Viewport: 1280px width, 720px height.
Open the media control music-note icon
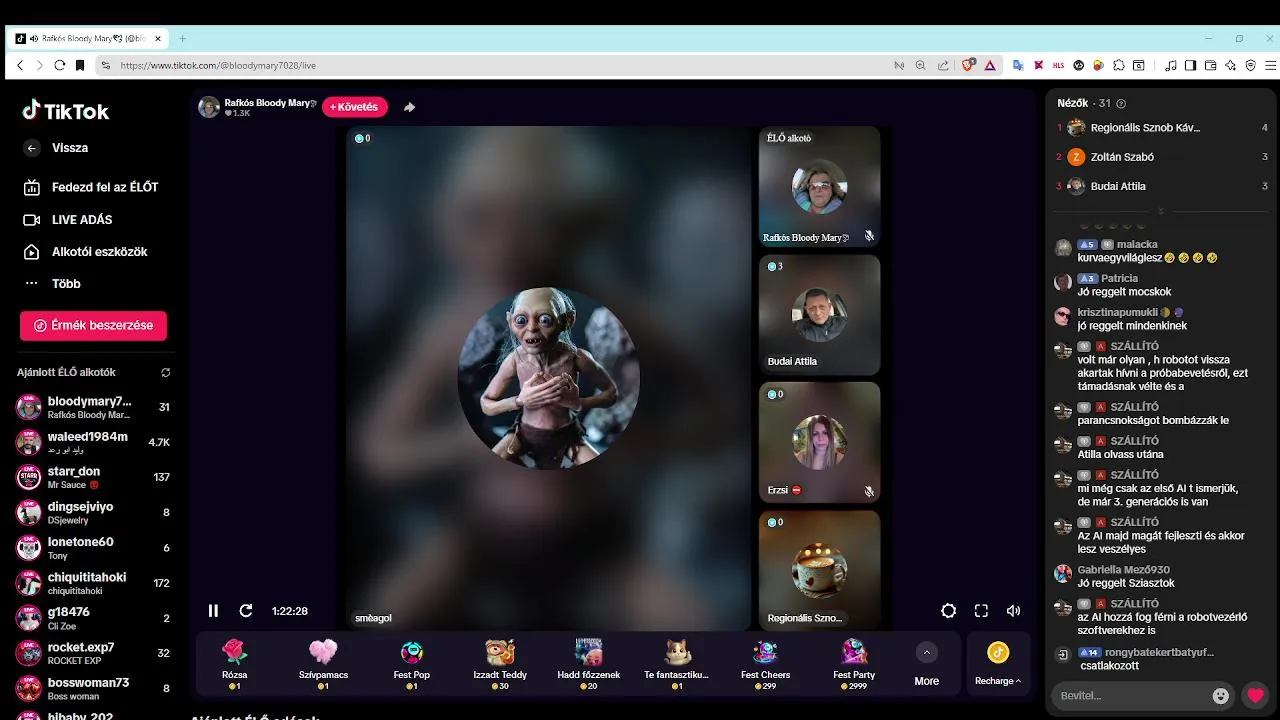click(1171, 65)
